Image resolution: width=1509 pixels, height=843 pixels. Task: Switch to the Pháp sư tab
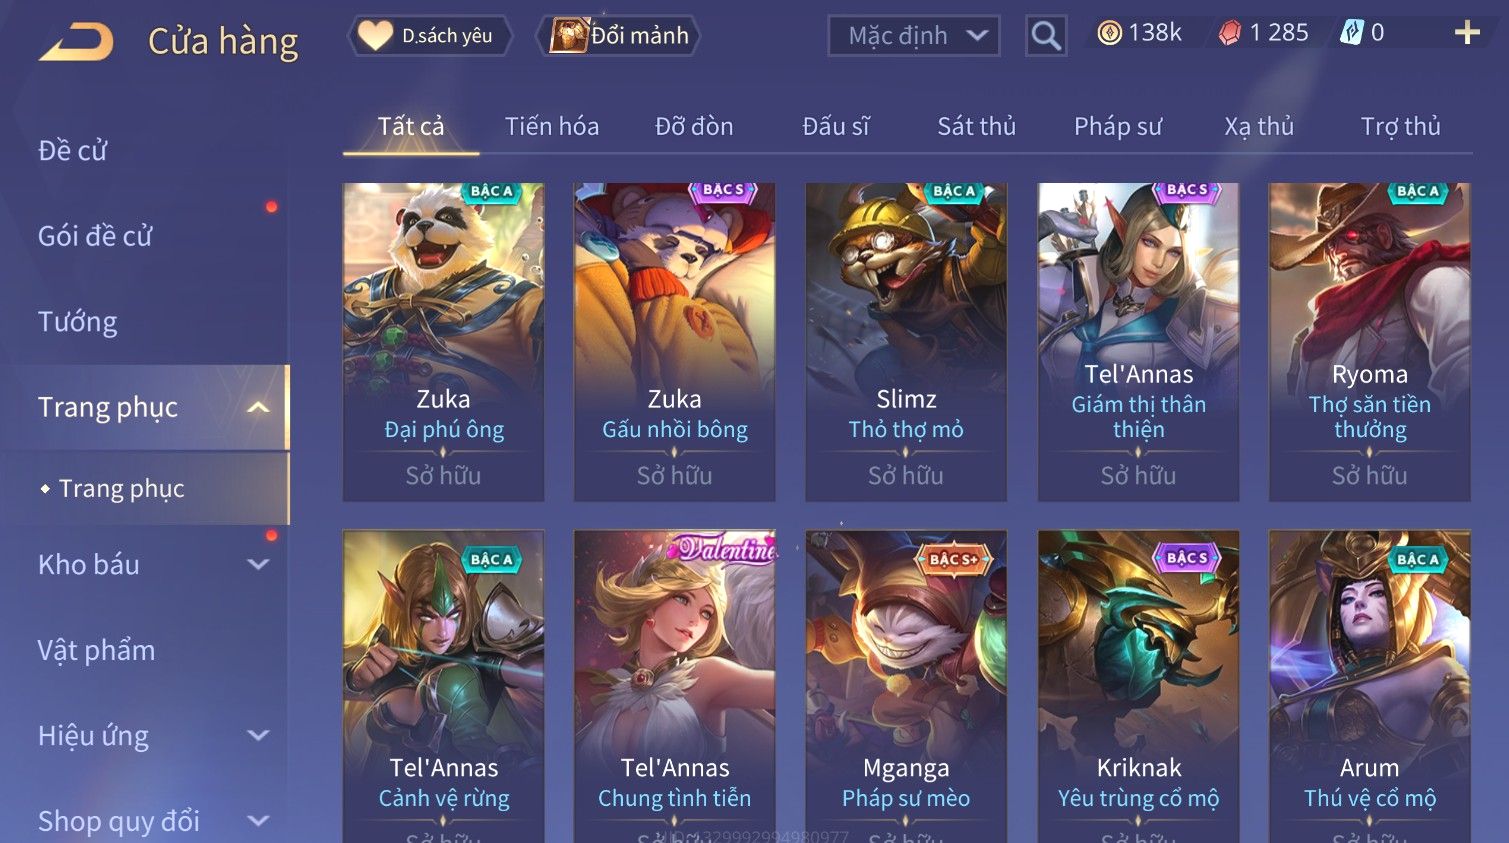click(1118, 126)
